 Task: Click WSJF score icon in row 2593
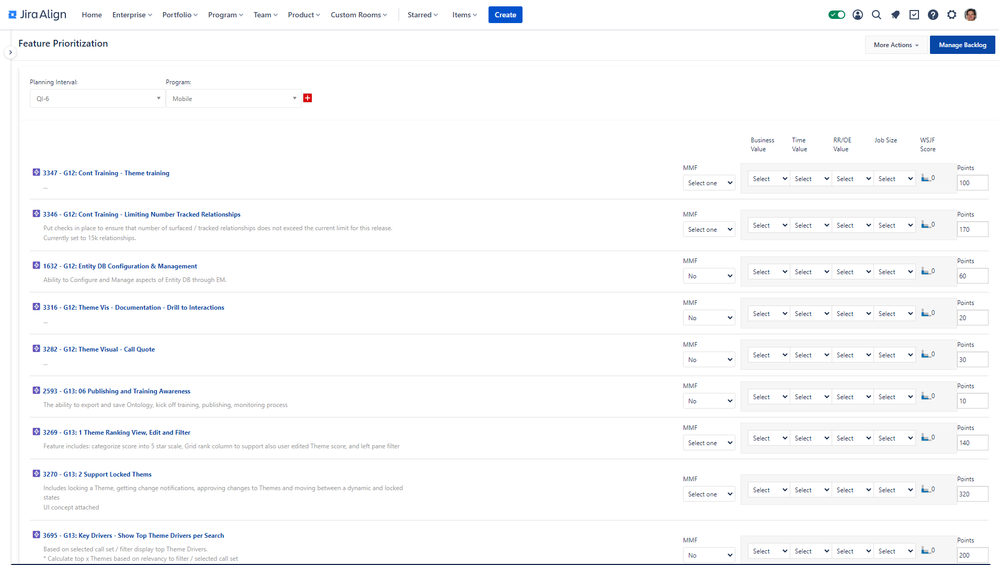pyautogui.click(x=925, y=396)
